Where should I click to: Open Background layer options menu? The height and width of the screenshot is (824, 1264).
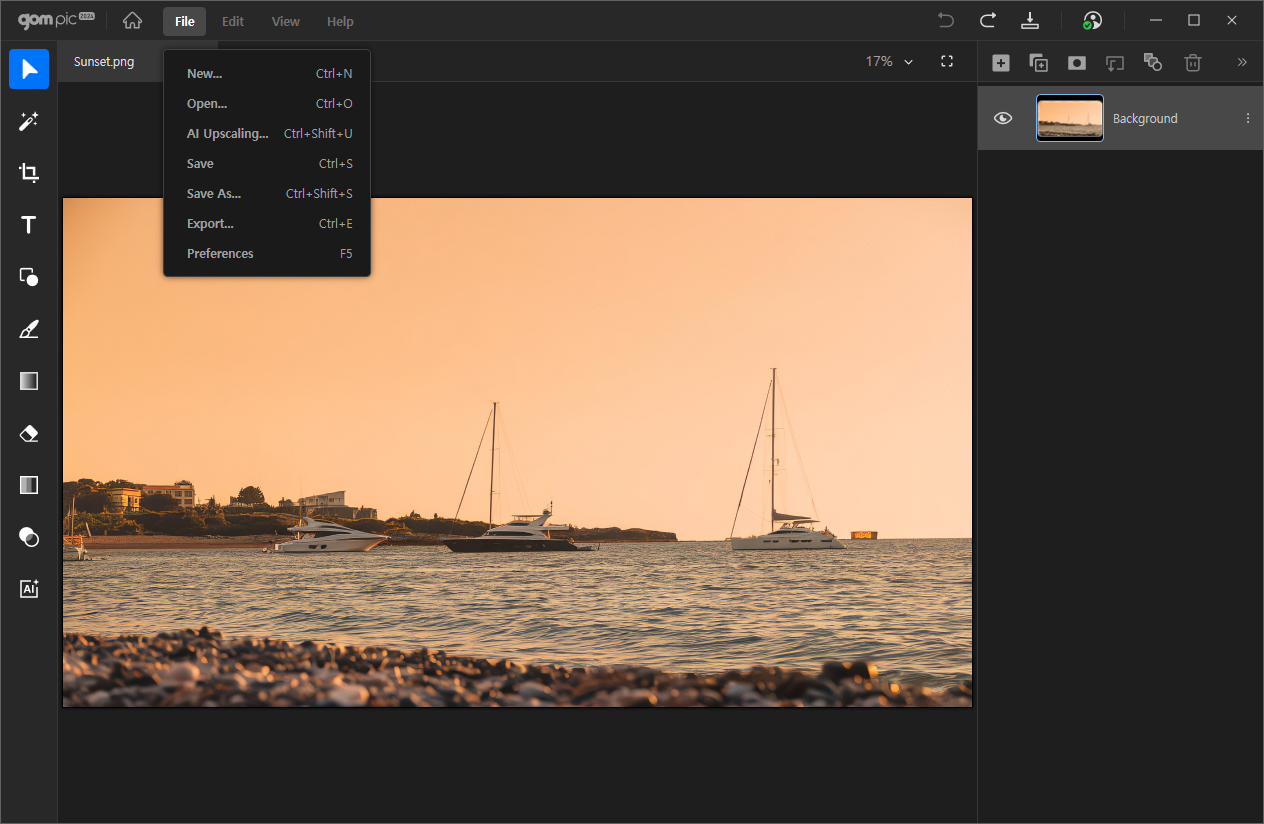point(1247,118)
